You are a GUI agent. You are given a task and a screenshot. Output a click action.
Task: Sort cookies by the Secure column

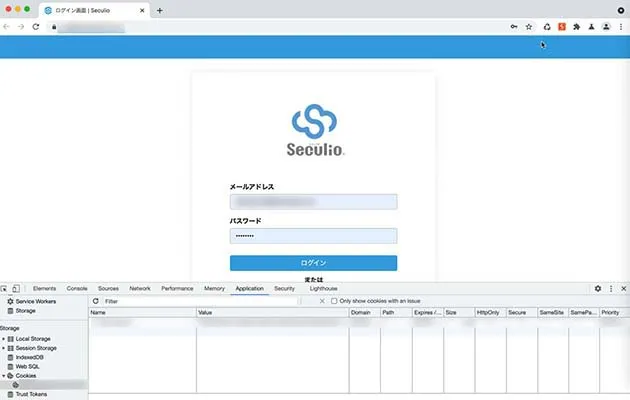[x=522, y=312]
